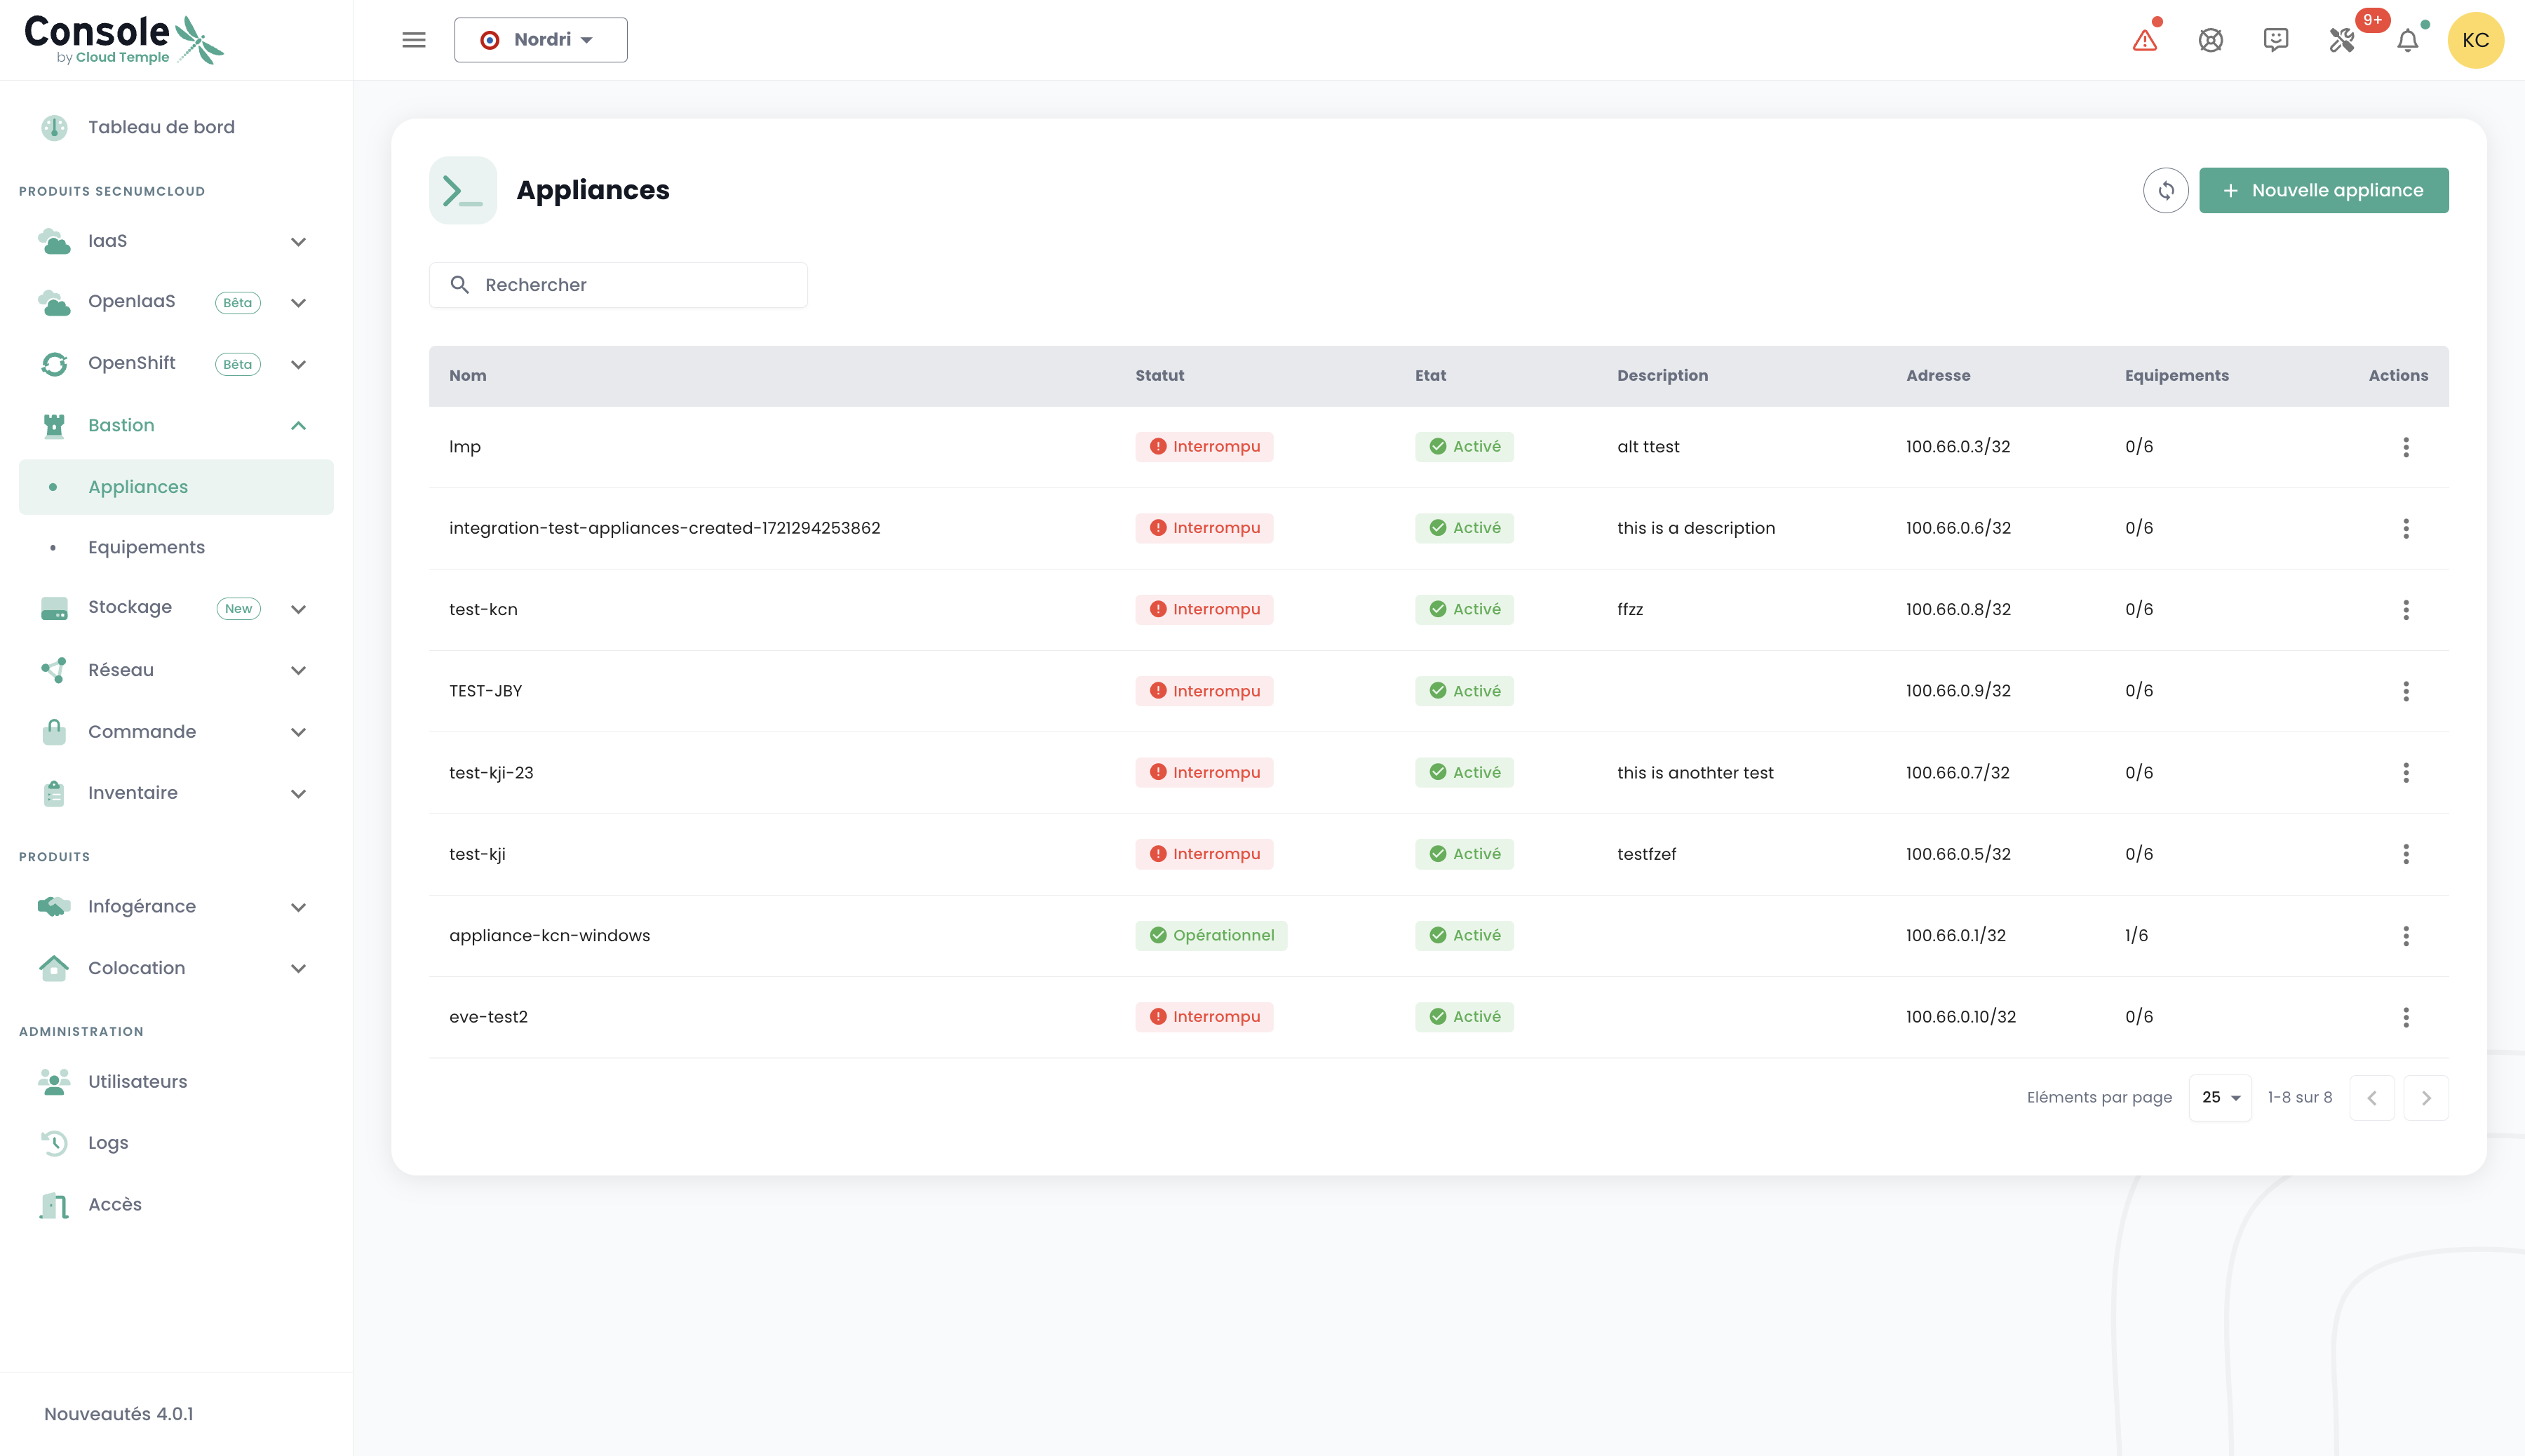The height and width of the screenshot is (1456, 2525).
Task: Go to Equipements in sidebar
Action: tap(146, 547)
